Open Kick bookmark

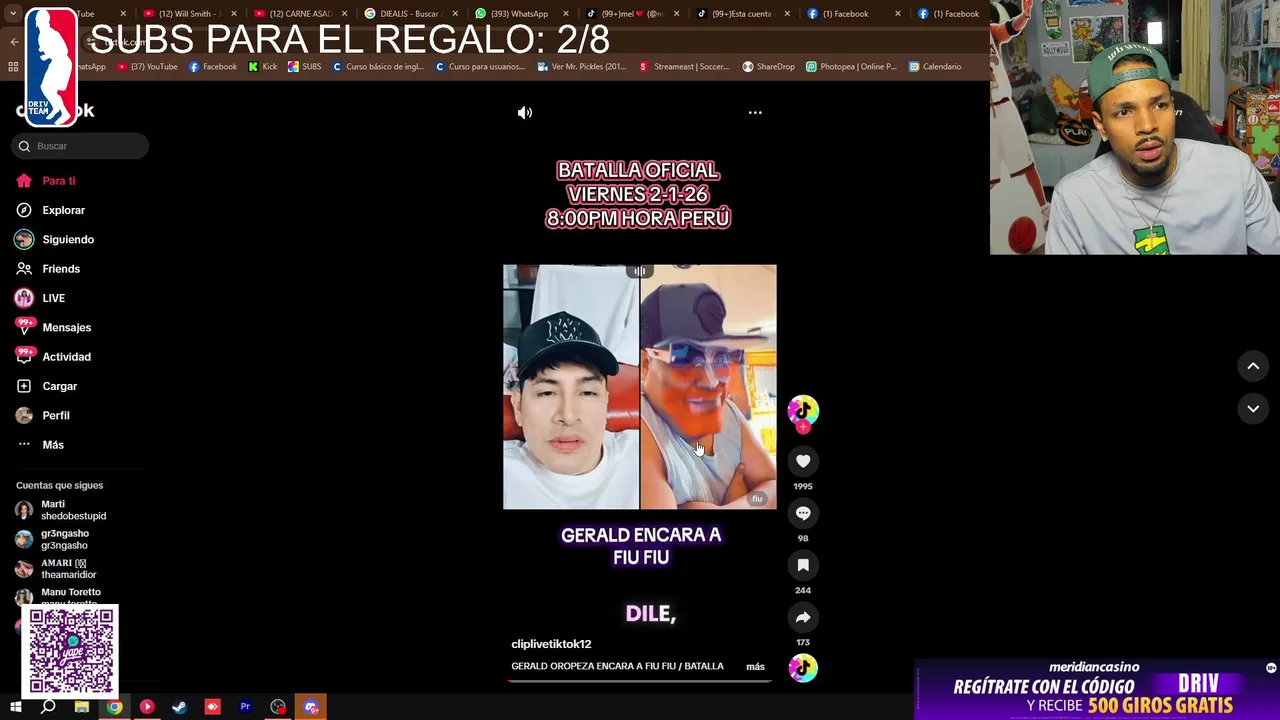263,67
